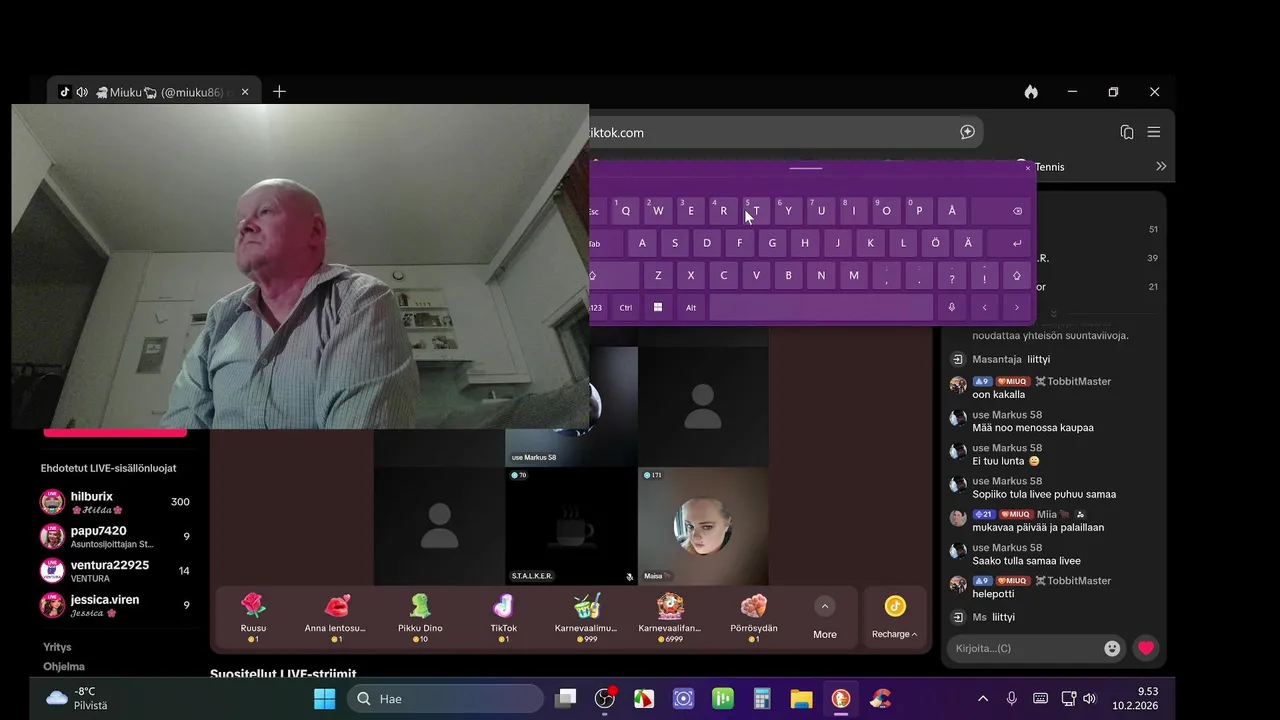This screenshot has width=1280, height=720.
Task: Send the Pörrösydän gift
Action: (754, 616)
